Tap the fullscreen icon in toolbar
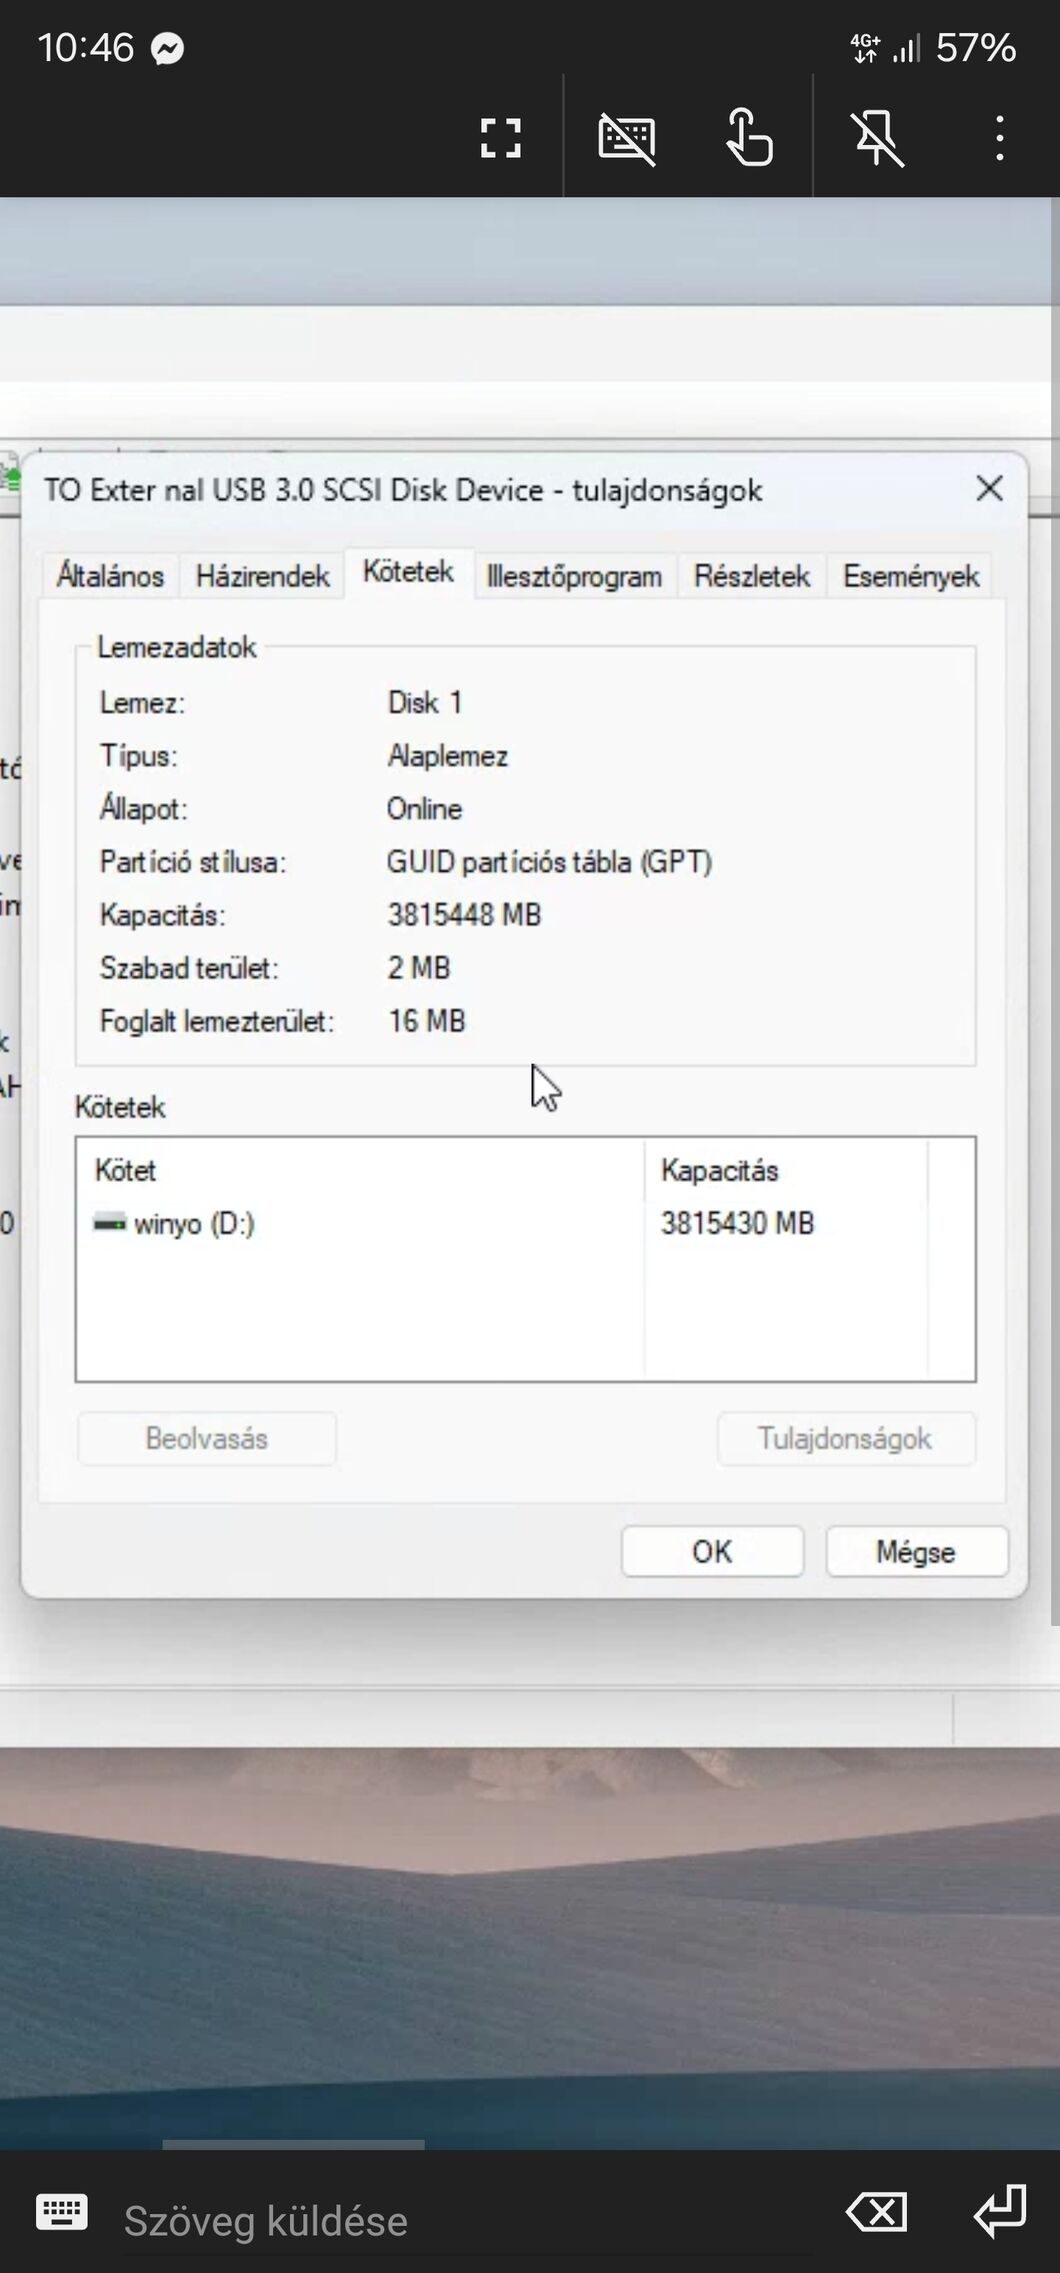The image size is (1060, 2273). (500, 138)
